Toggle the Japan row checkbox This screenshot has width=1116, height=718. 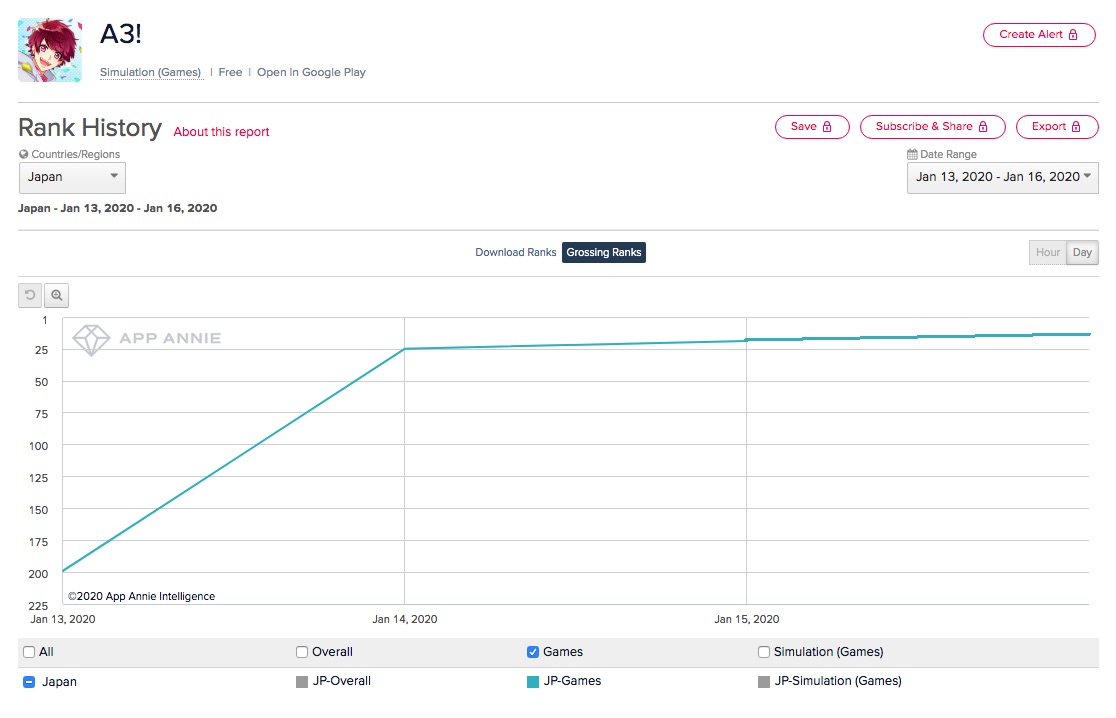click(x=29, y=682)
